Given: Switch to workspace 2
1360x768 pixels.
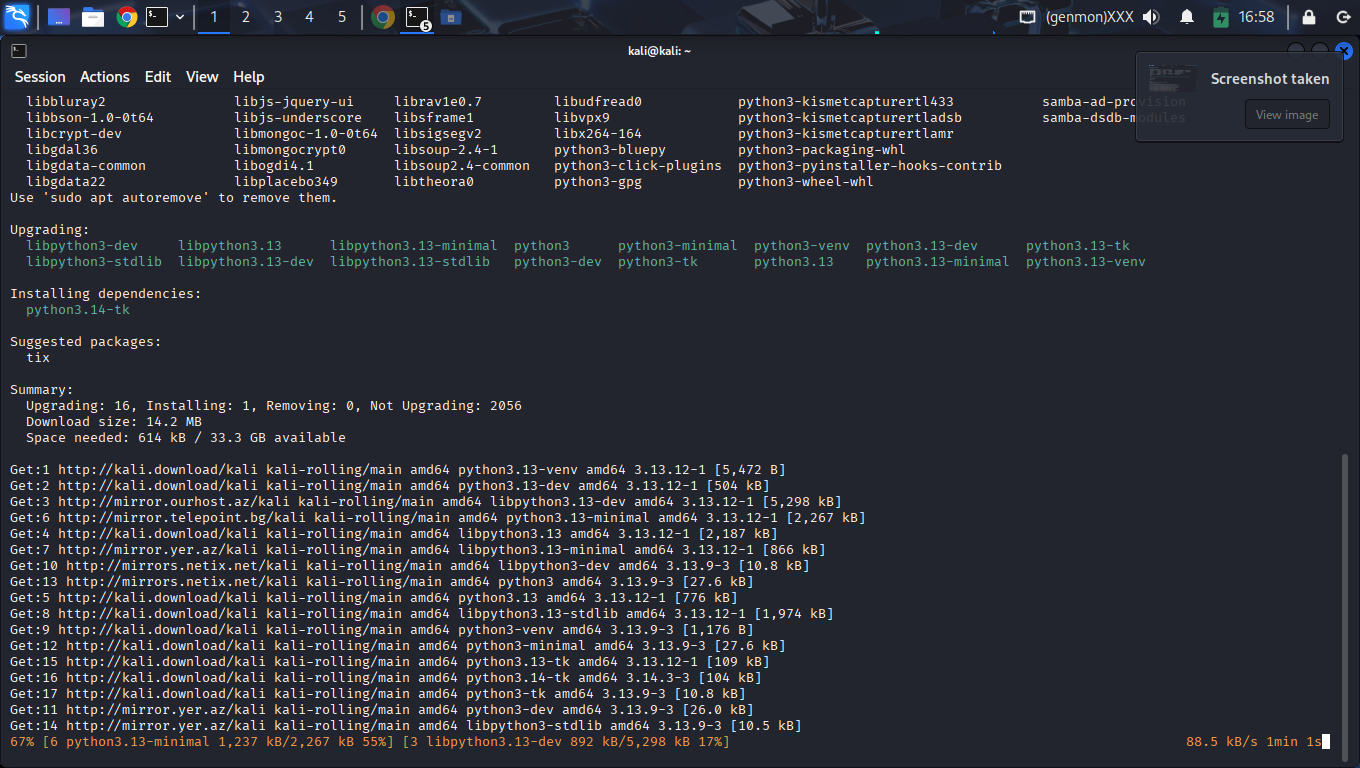Looking at the screenshot, I should click(246, 17).
